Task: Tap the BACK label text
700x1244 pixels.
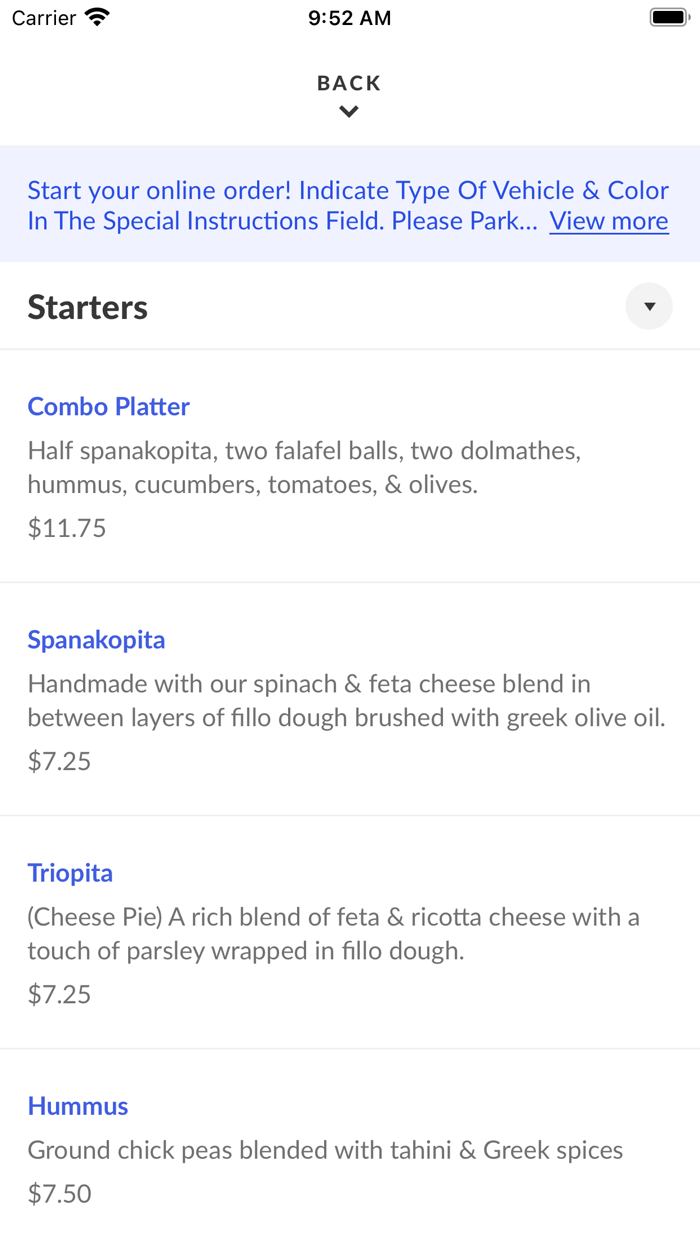Action: (x=348, y=83)
